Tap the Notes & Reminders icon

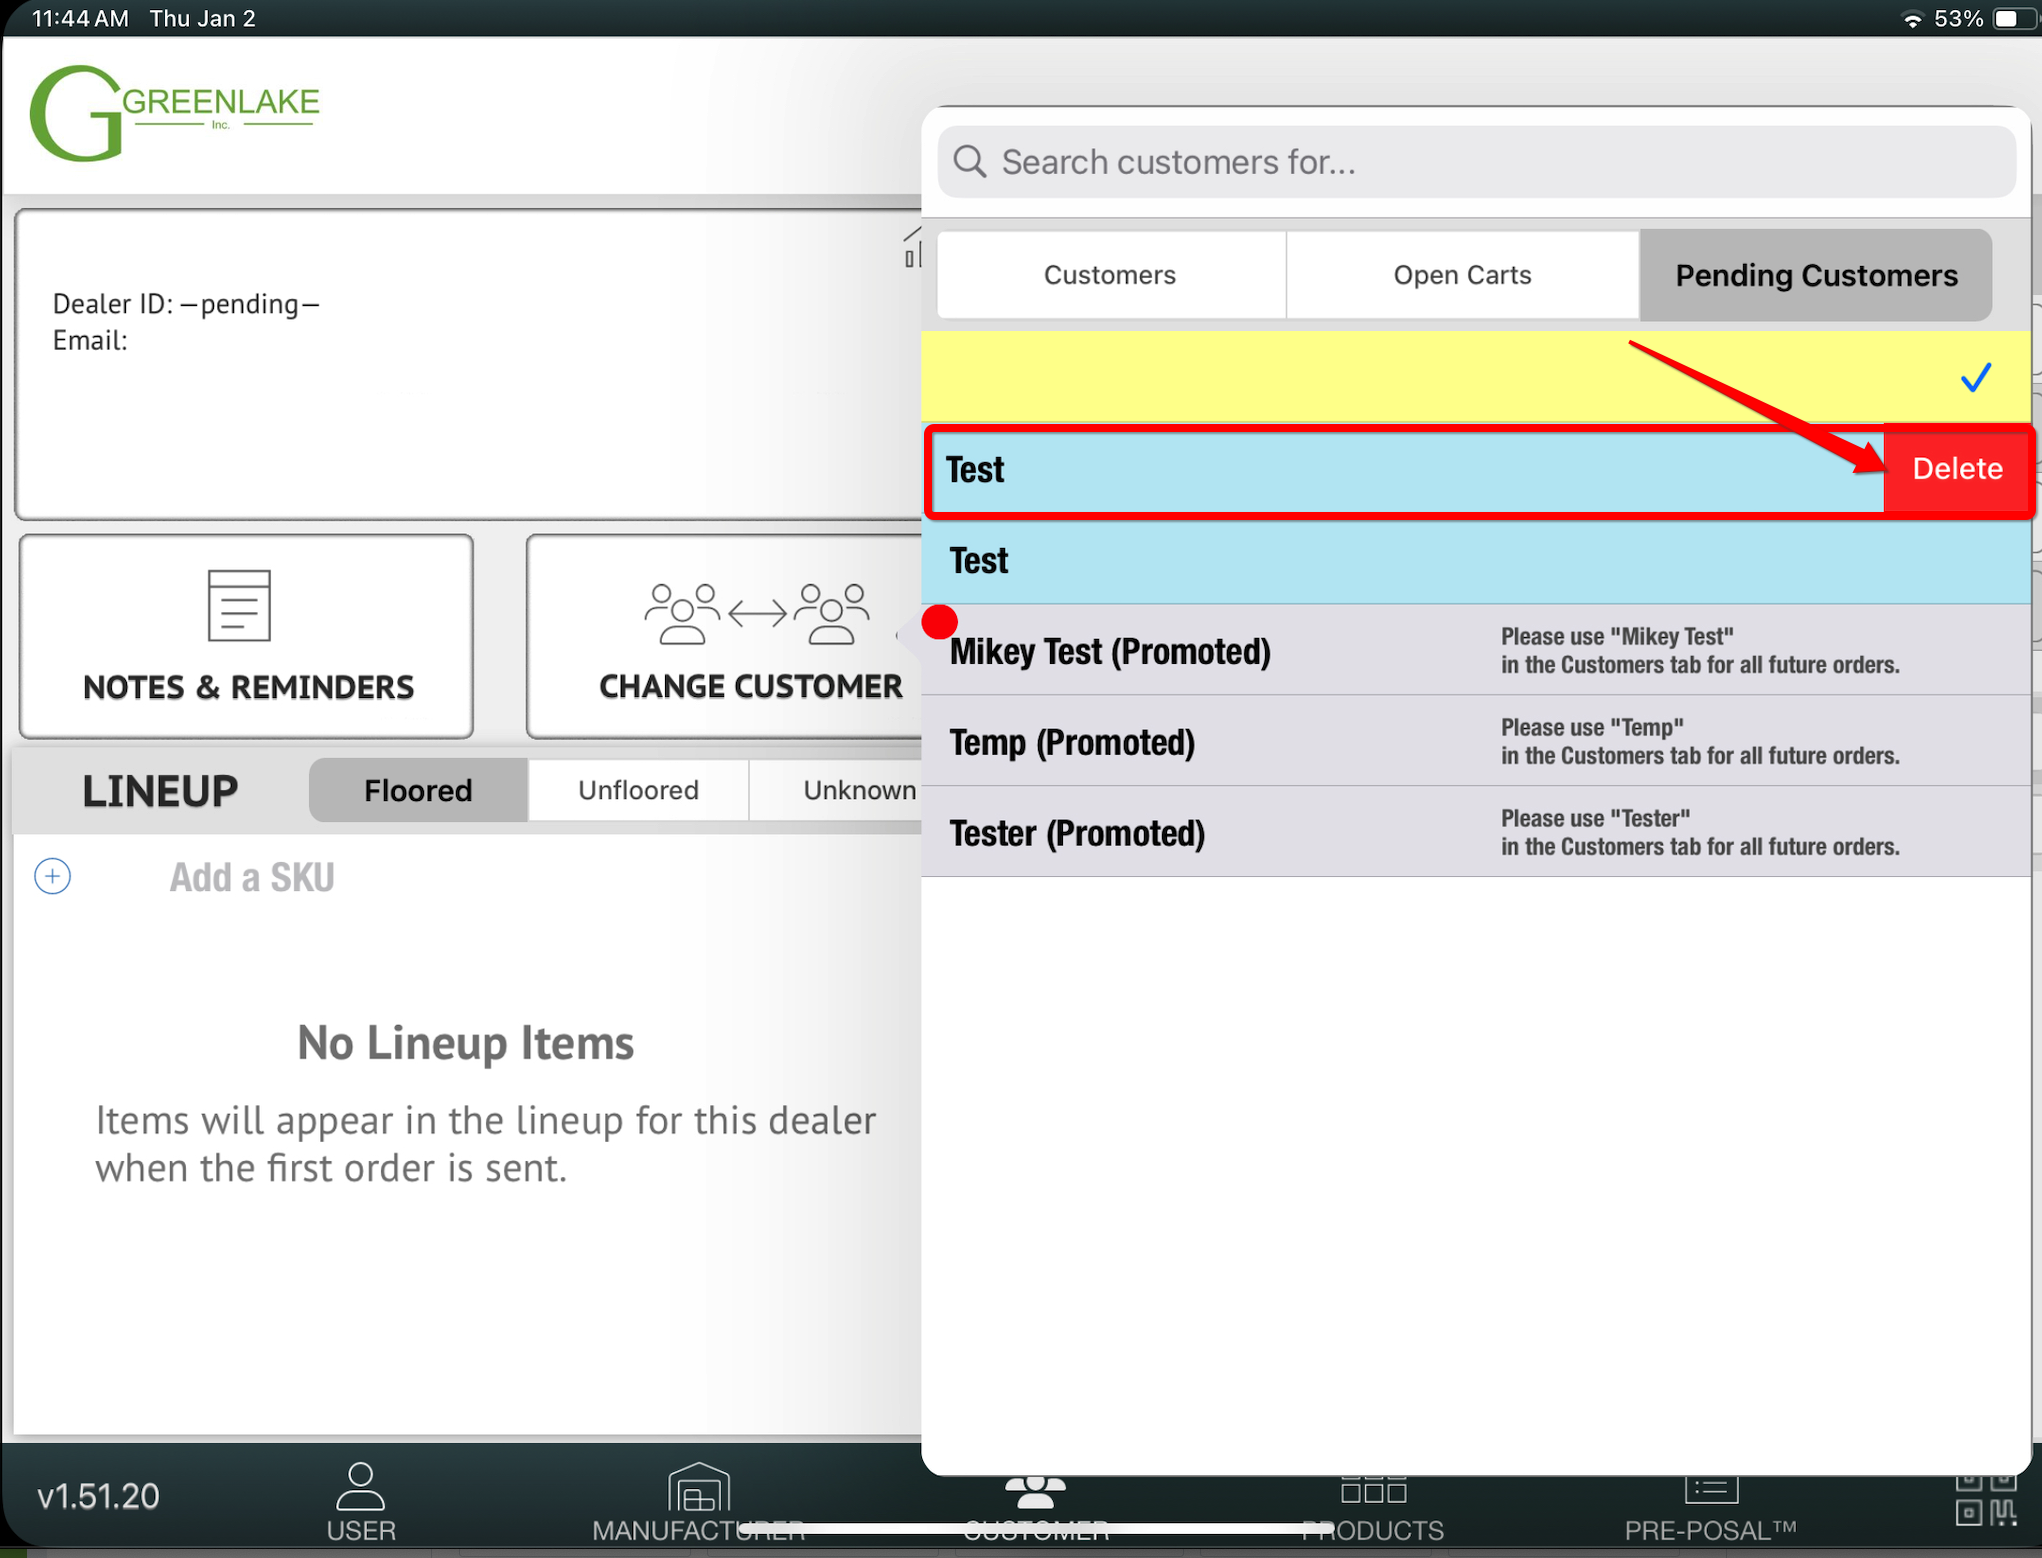pos(239,605)
